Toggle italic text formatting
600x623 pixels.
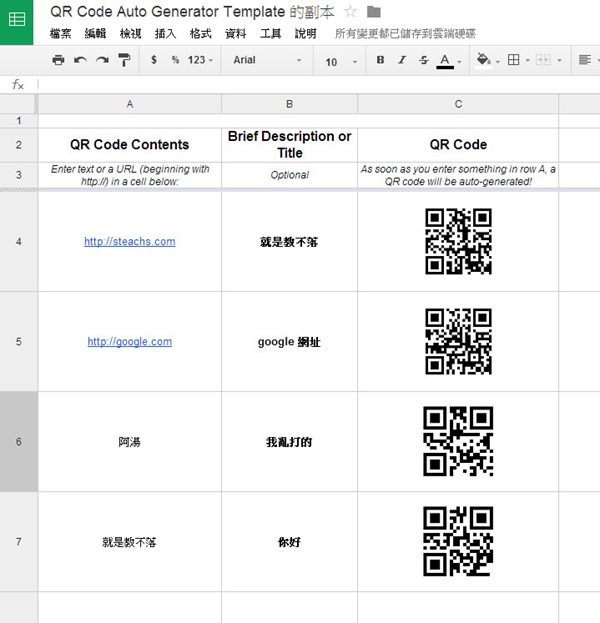click(x=402, y=60)
